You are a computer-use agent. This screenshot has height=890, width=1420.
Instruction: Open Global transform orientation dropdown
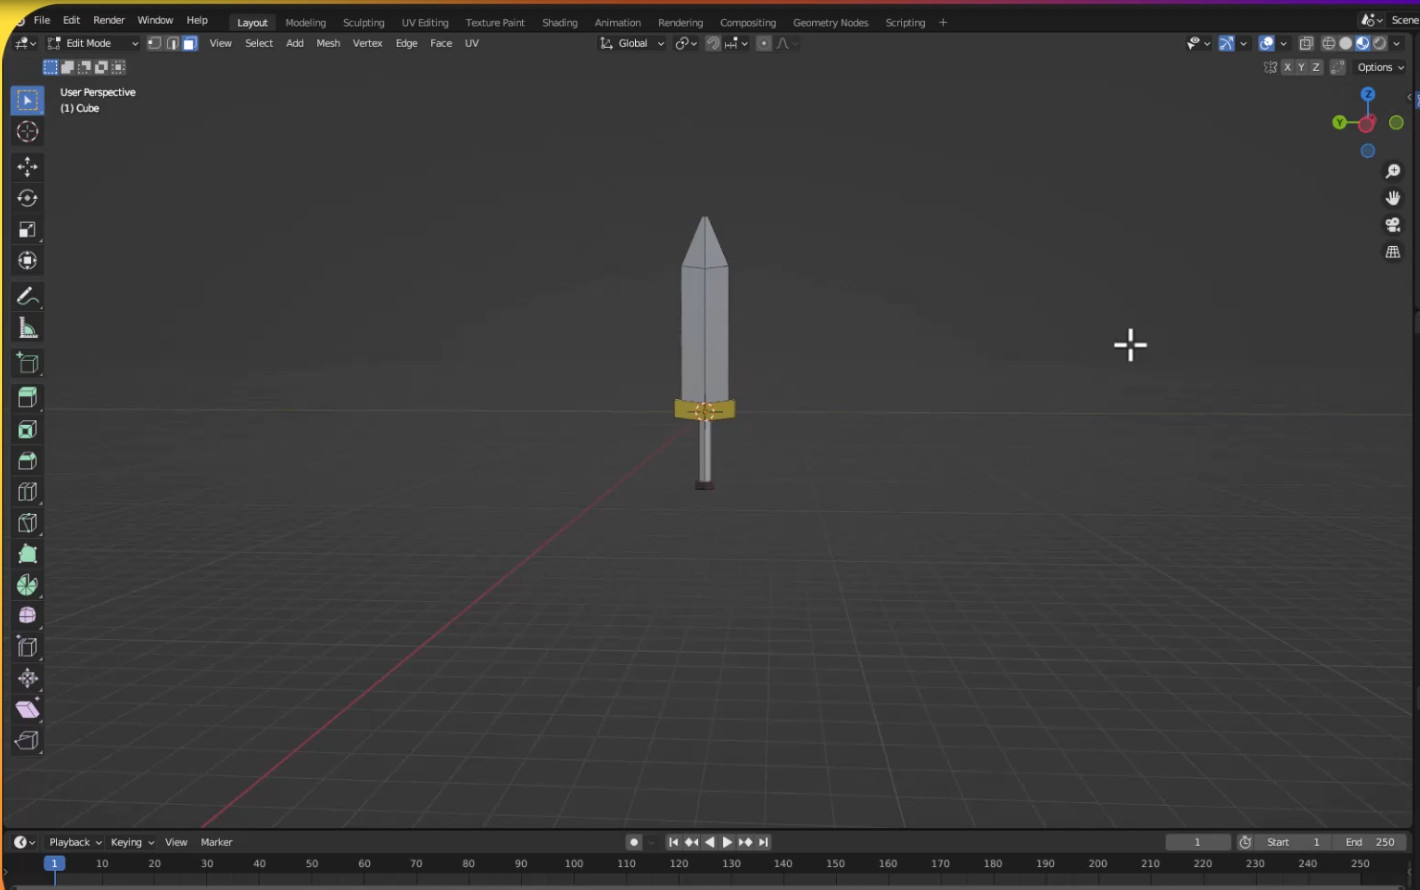tap(632, 43)
